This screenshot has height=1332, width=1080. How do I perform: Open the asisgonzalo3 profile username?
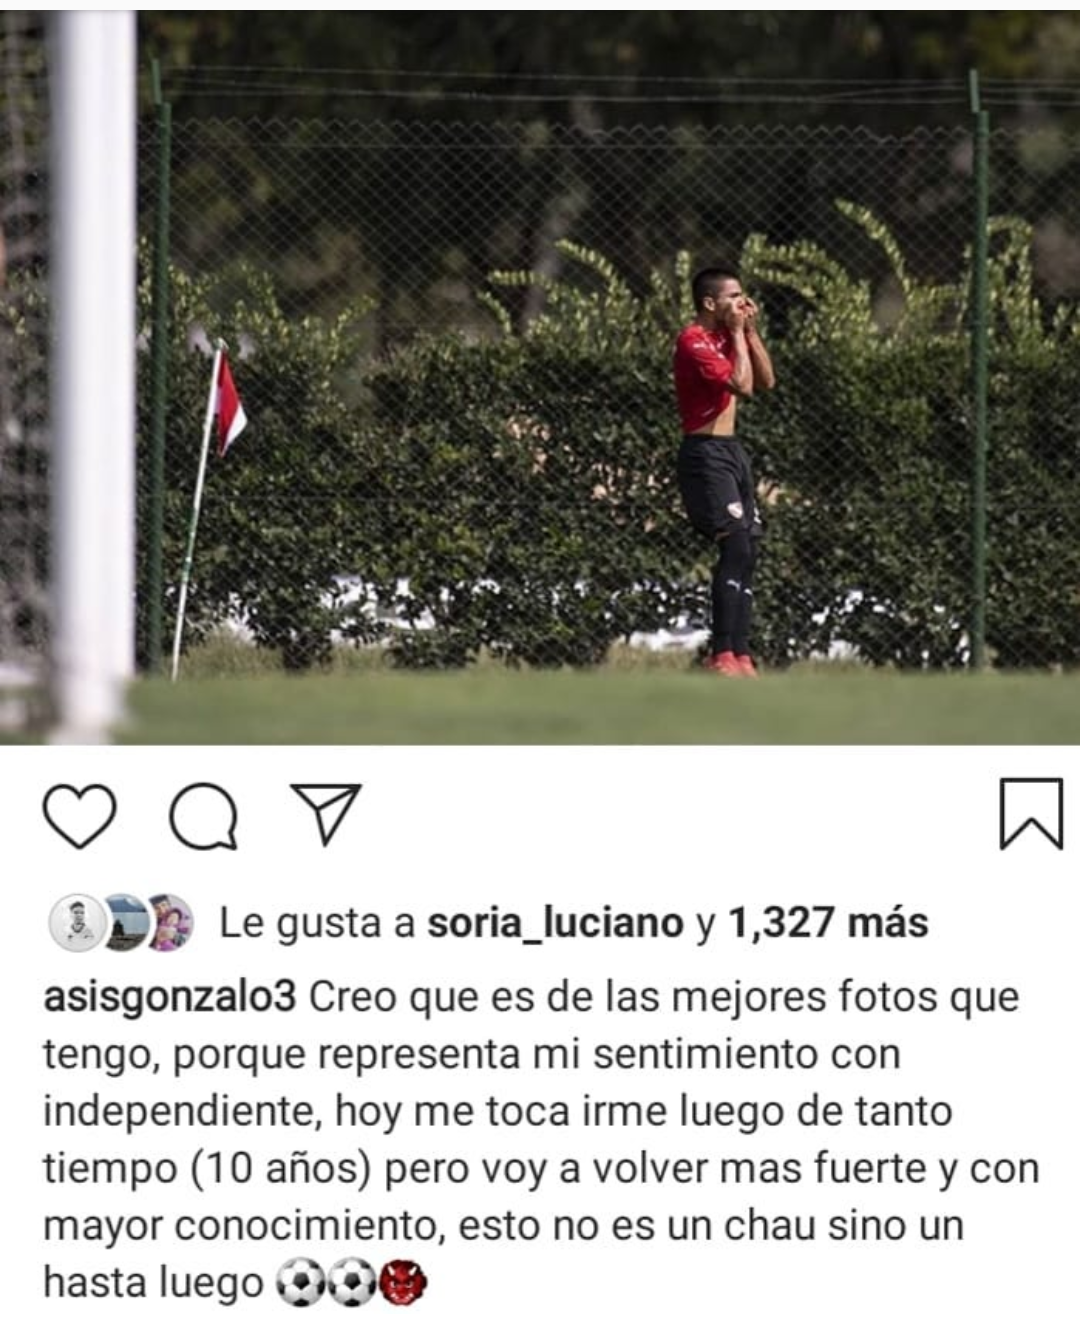click(169, 997)
